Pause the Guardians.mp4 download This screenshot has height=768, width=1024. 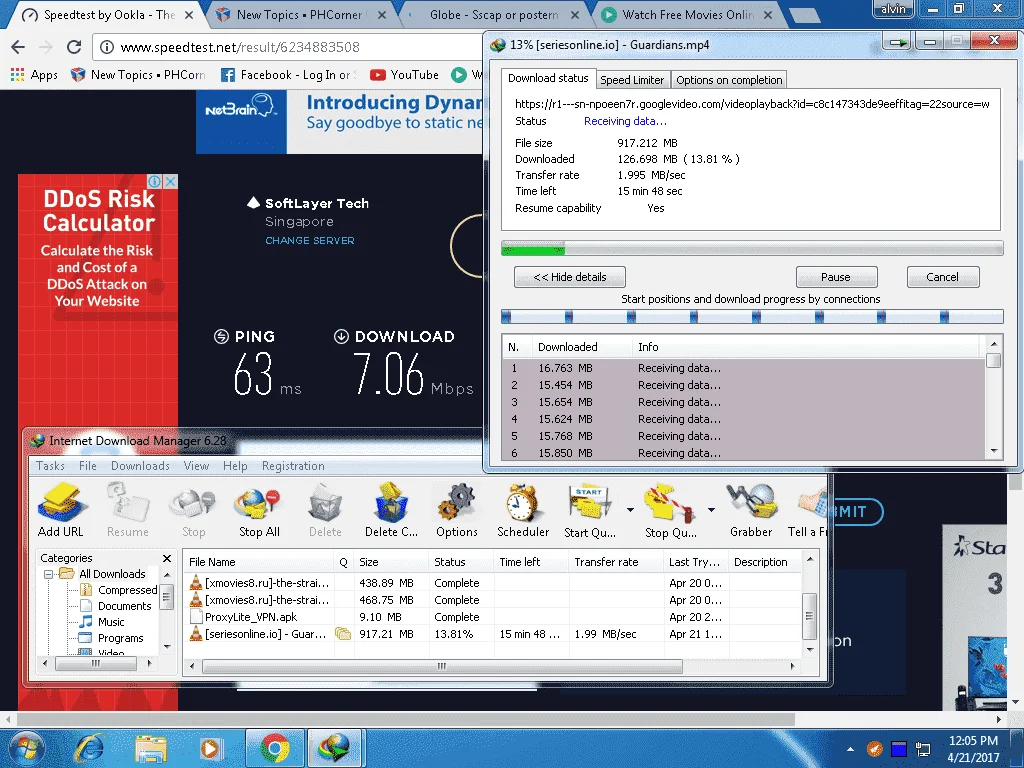pyautogui.click(x=836, y=277)
